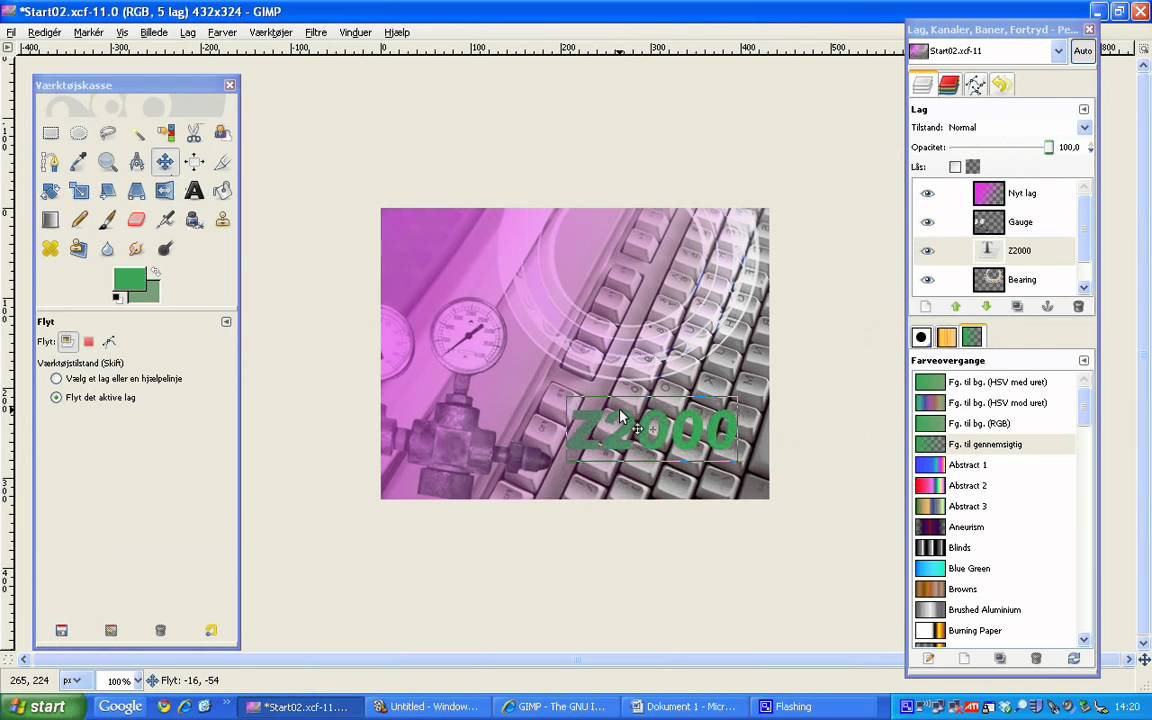This screenshot has height=720, width=1152.
Task: Select the Perspective tool
Action: pyautogui.click(x=137, y=191)
